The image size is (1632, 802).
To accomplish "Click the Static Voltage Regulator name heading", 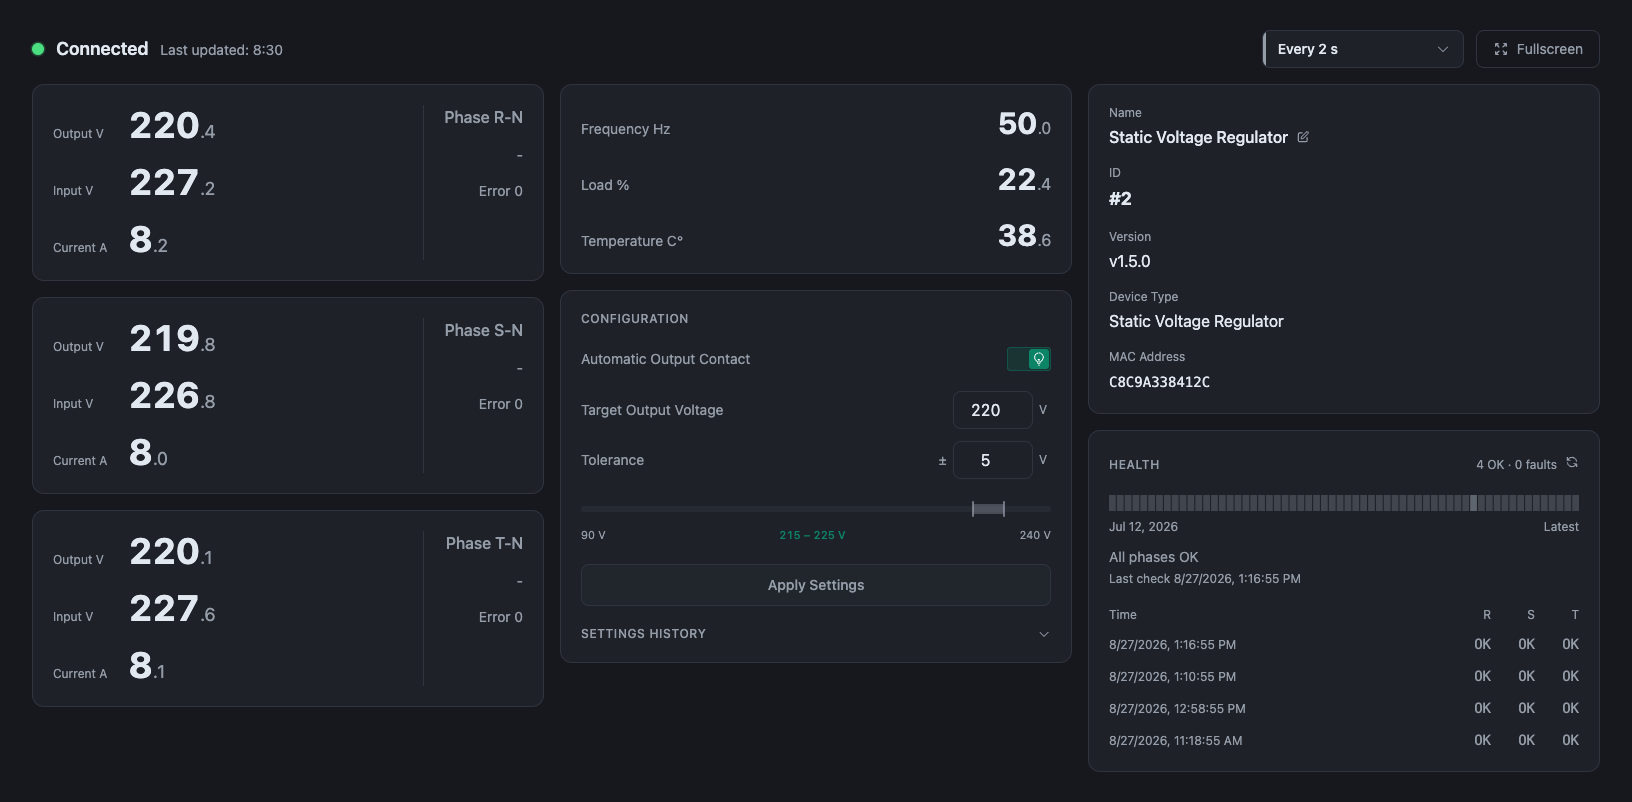I will (1198, 137).
